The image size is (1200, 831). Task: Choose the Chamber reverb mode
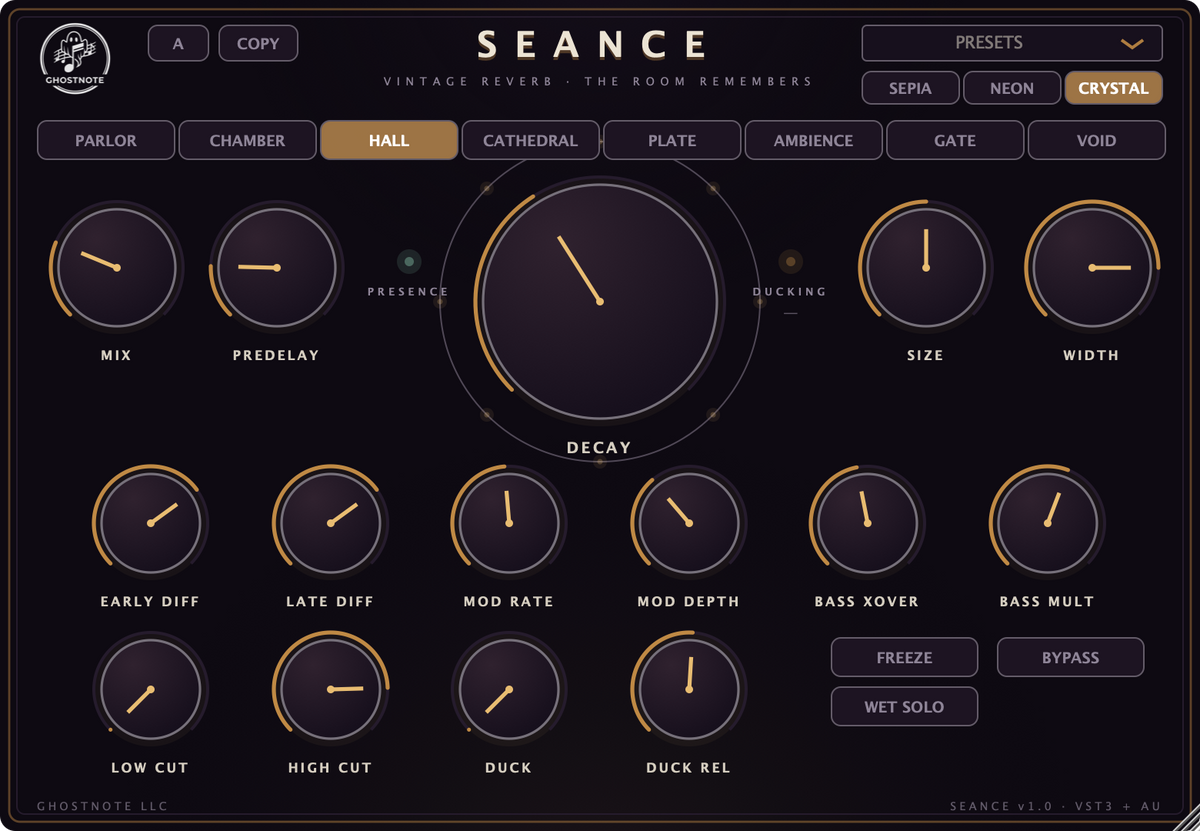tap(247, 140)
